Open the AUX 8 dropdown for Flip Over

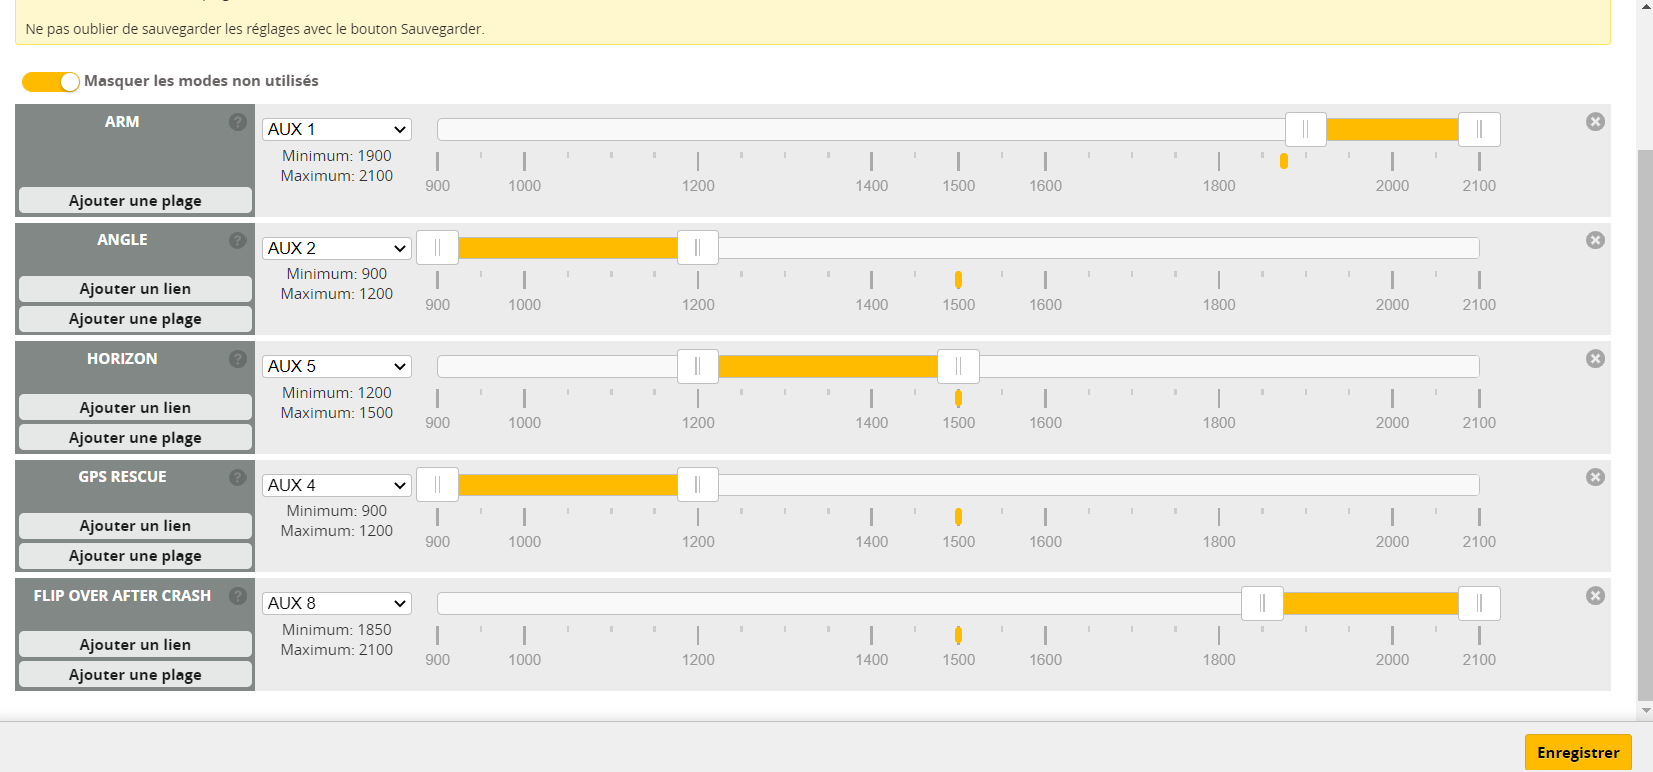tap(337, 603)
